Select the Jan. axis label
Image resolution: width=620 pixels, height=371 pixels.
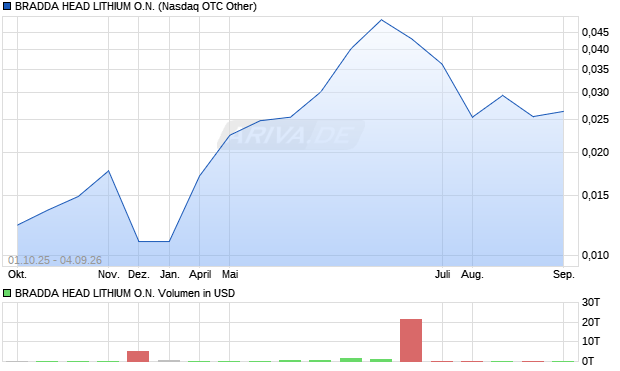pos(170,274)
